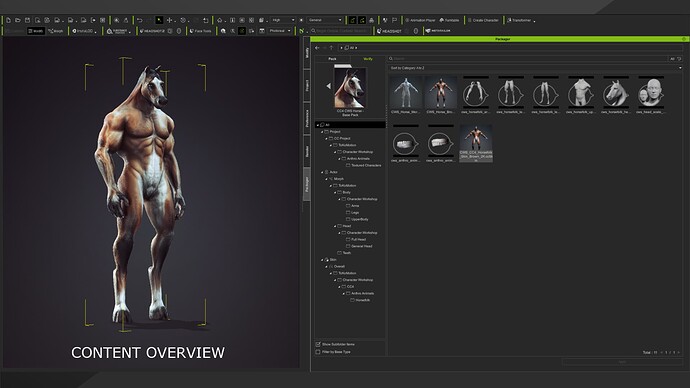Select the Pack tab
The image size is (690, 388).
pos(332,59)
